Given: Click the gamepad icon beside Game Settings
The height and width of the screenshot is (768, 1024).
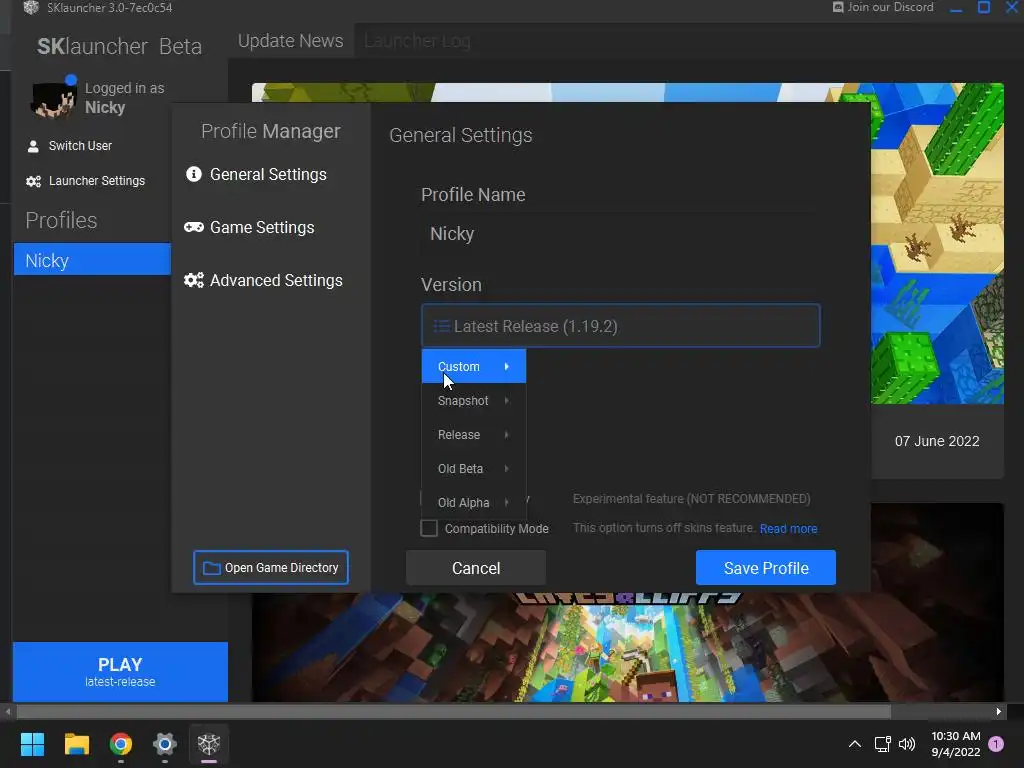Looking at the screenshot, I should click(194, 227).
